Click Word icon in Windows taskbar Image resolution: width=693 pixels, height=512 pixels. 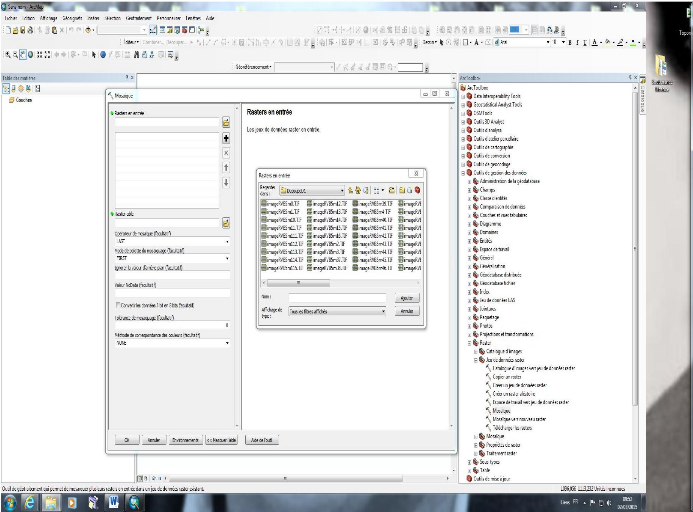tap(114, 502)
